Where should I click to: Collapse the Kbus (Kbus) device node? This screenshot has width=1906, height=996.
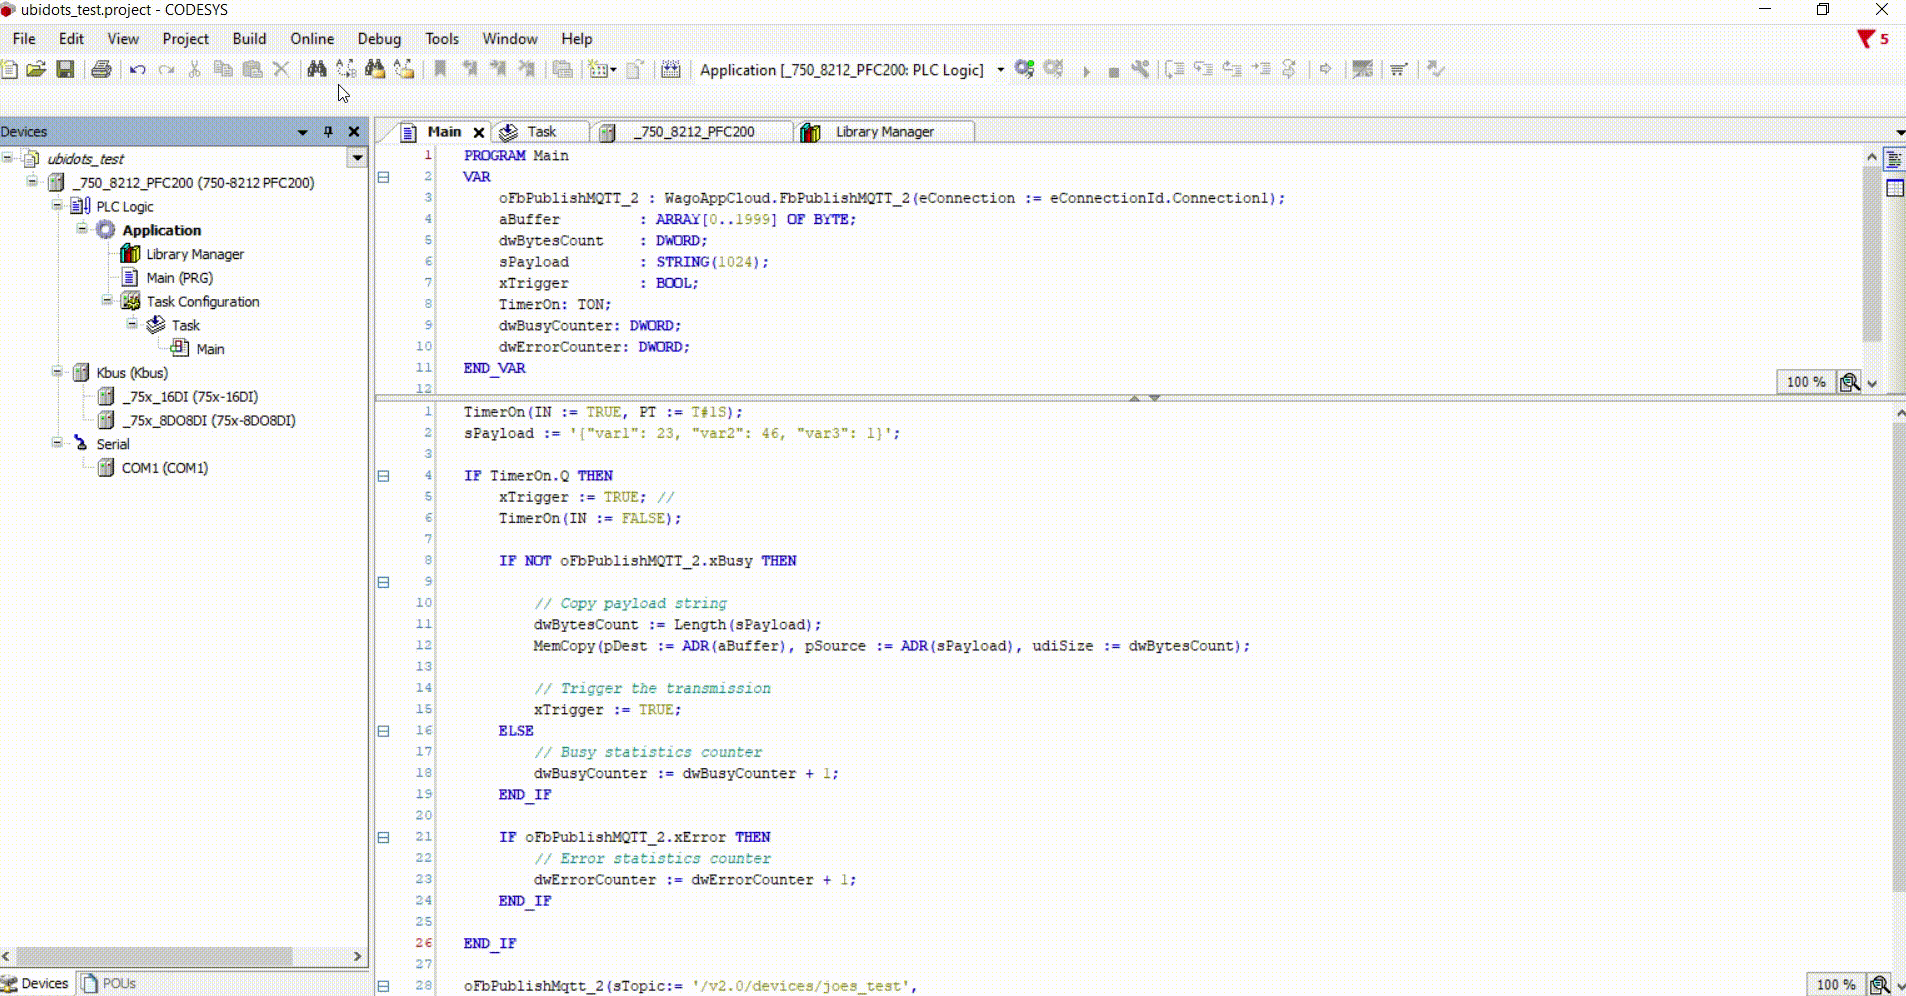pyautogui.click(x=58, y=372)
